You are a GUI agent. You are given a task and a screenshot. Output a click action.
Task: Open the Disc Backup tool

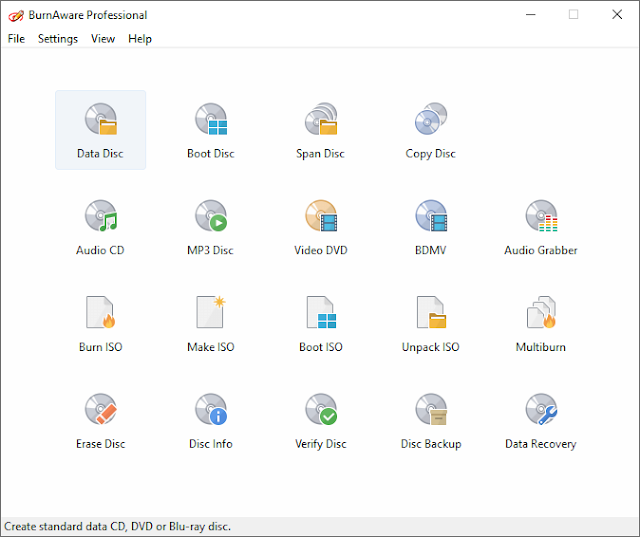pyautogui.click(x=431, y=420)
